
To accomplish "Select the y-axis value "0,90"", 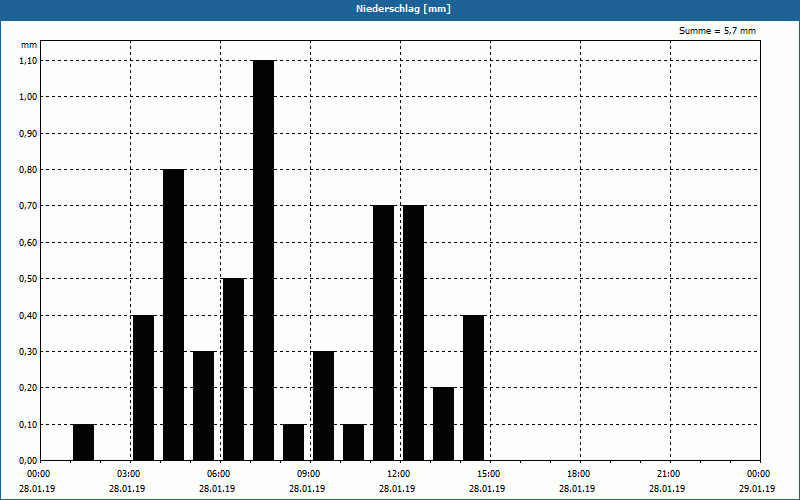I will 28,133.
